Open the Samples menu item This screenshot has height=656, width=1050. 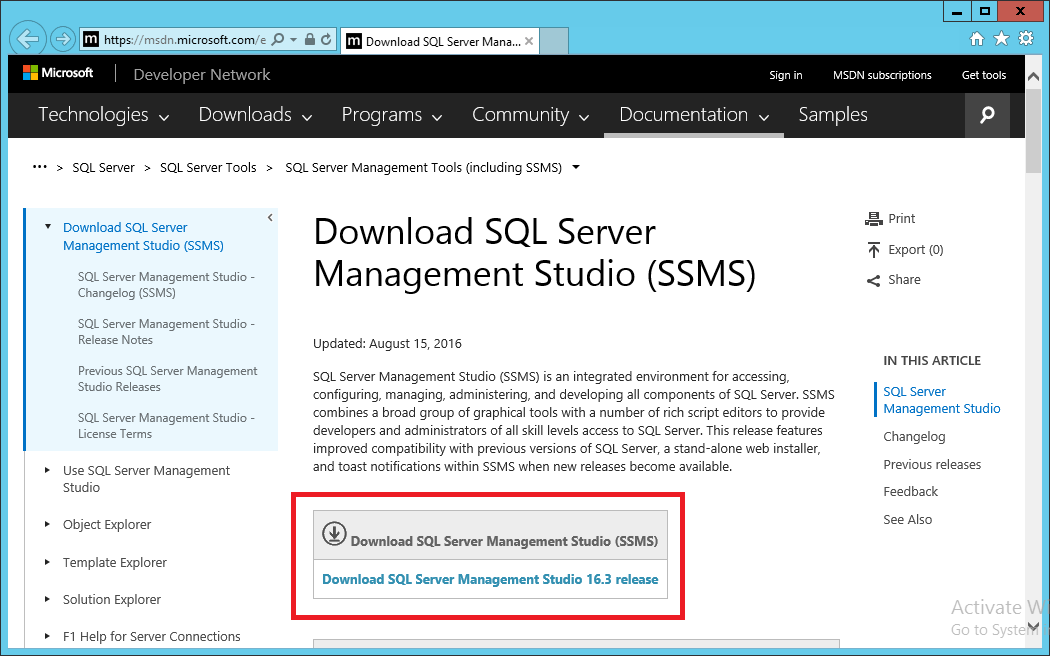(833, 115)
